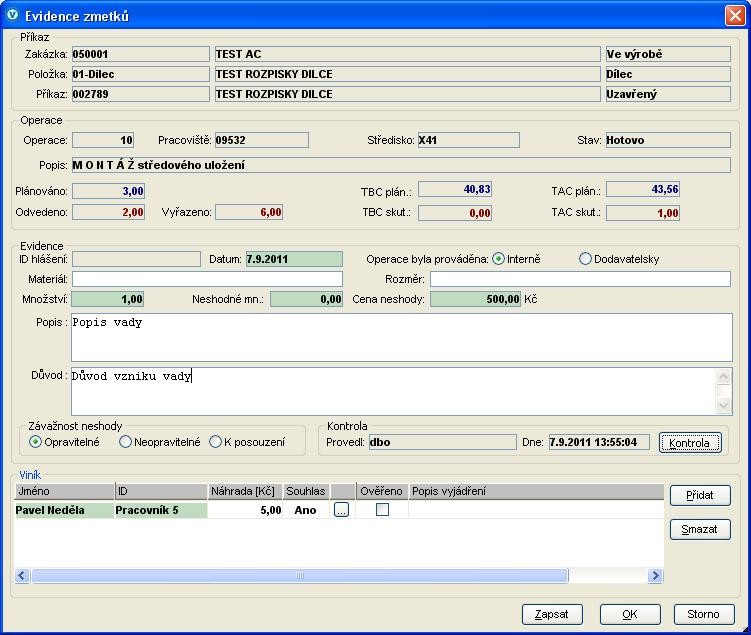Click the Vyřazeno value 6,00

[x=249, y=212]
